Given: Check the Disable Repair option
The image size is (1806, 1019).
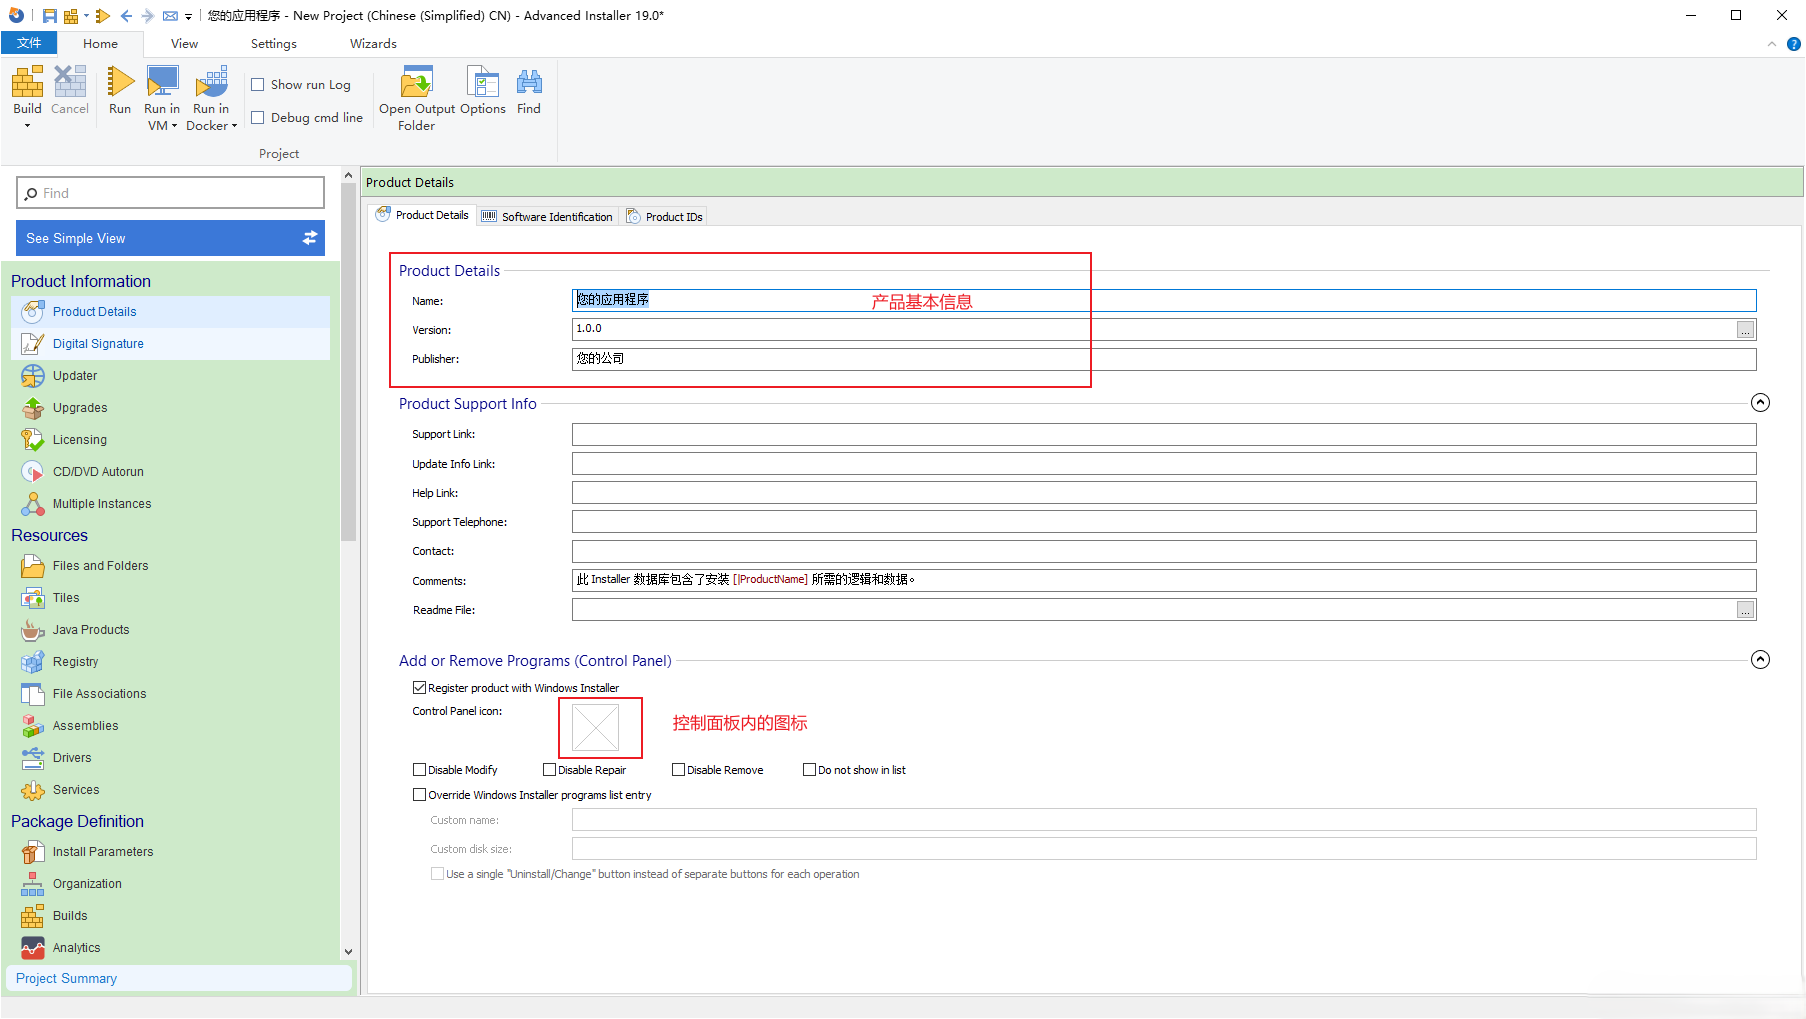Looking at the screenshot, I should 550,770.
